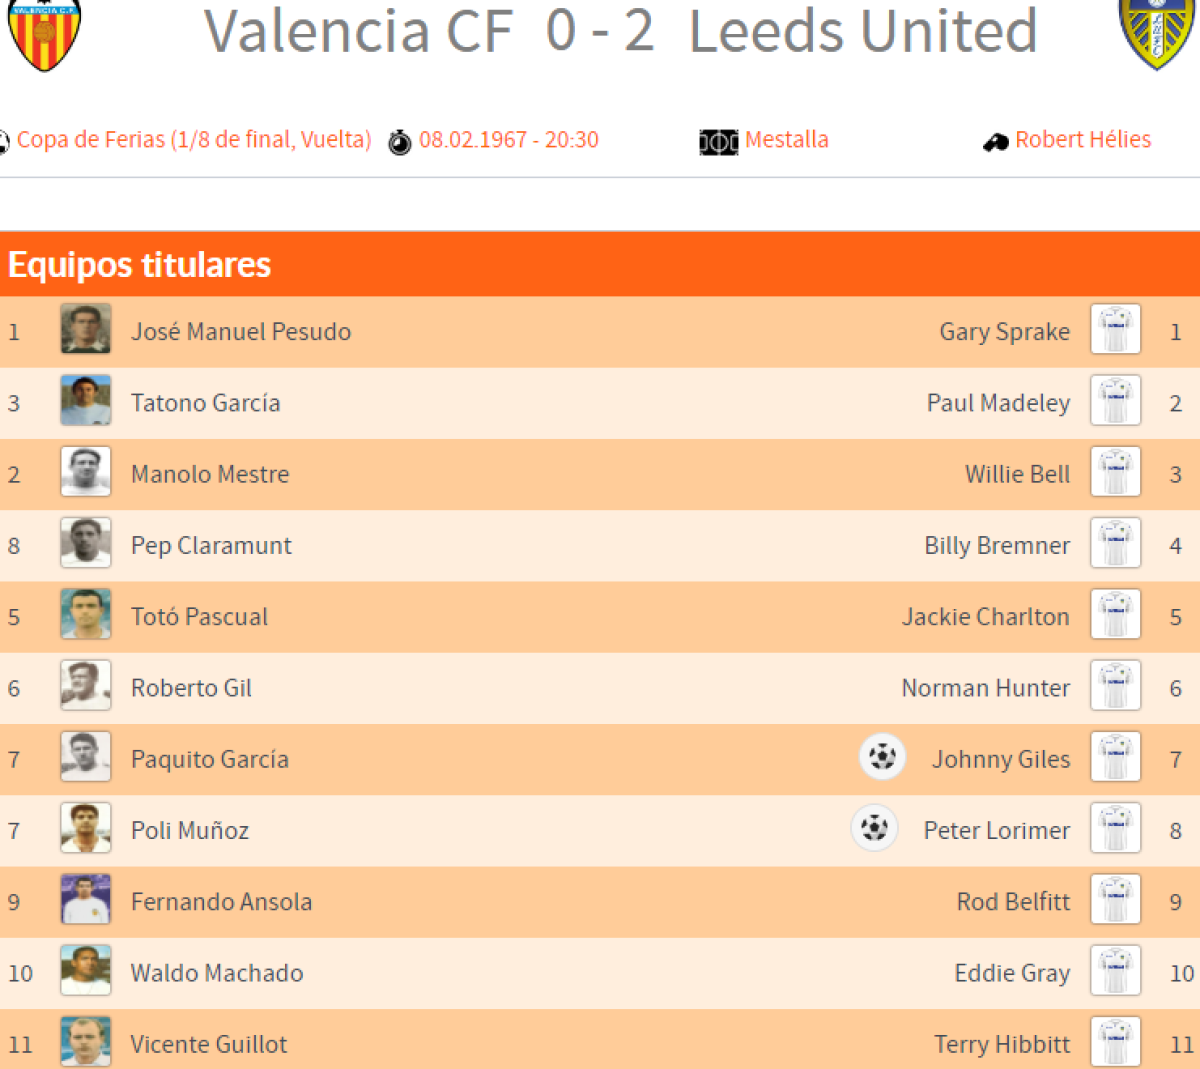Open Pep Claramunt's player page
This screenshot has width=1200, height=1069.
pos(211,546)
